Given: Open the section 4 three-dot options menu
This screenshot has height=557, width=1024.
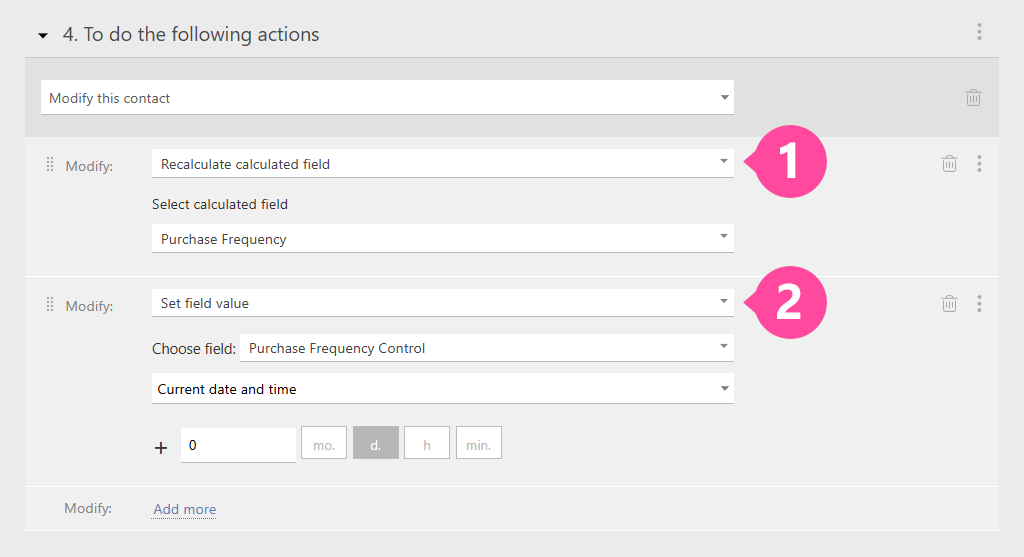Looking at the screenshot, I should click(979, 32).
